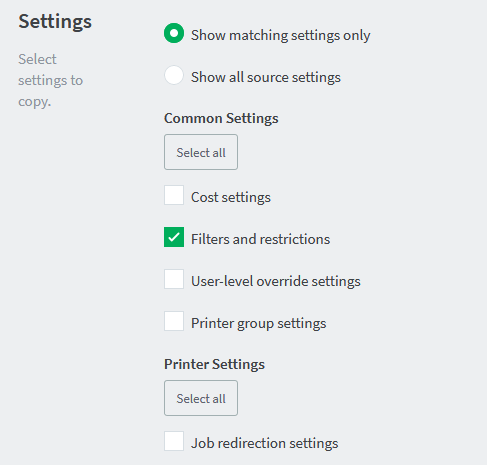Click the Select settings to copy description
Viewport: 487px width, 465px height.
pos(51,80)
